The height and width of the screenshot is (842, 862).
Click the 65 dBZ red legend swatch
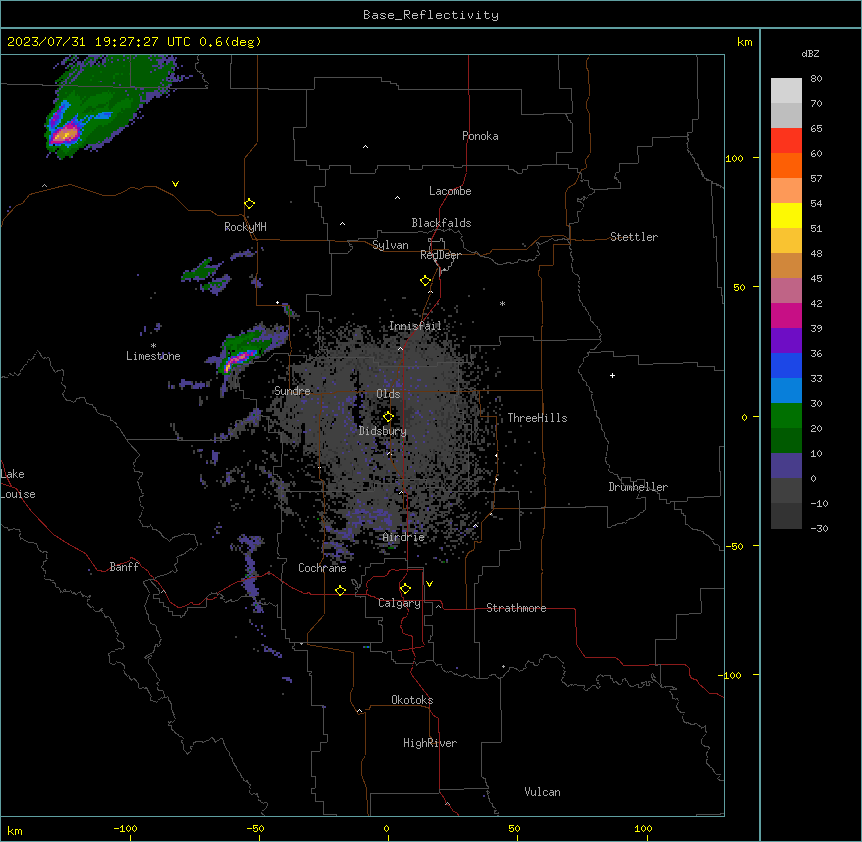(786, 141)
